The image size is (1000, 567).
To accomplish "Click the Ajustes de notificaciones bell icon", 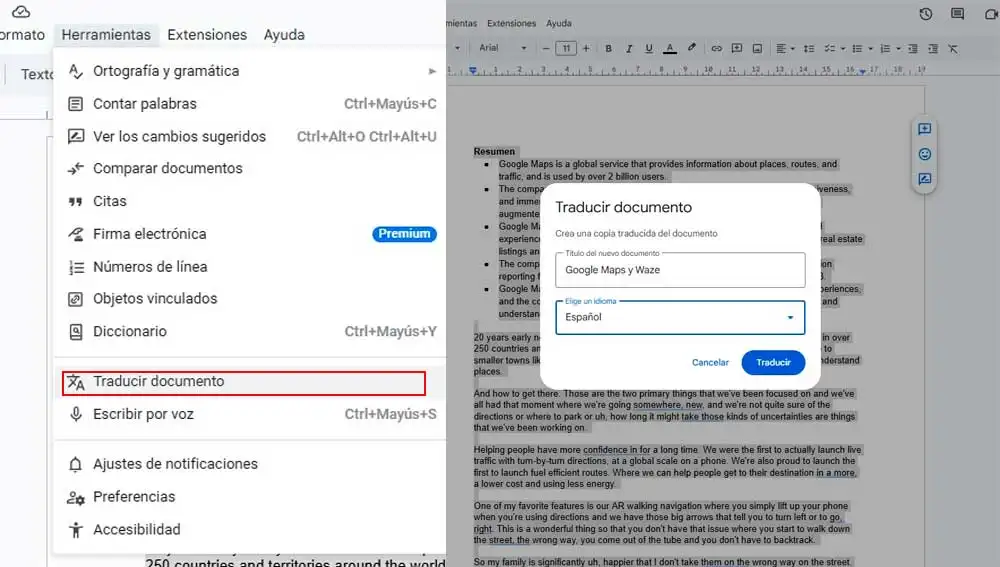I will 75,464.
